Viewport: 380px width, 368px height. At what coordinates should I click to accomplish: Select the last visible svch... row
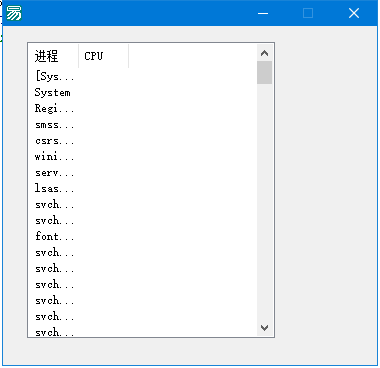click(x=54, y=332)
